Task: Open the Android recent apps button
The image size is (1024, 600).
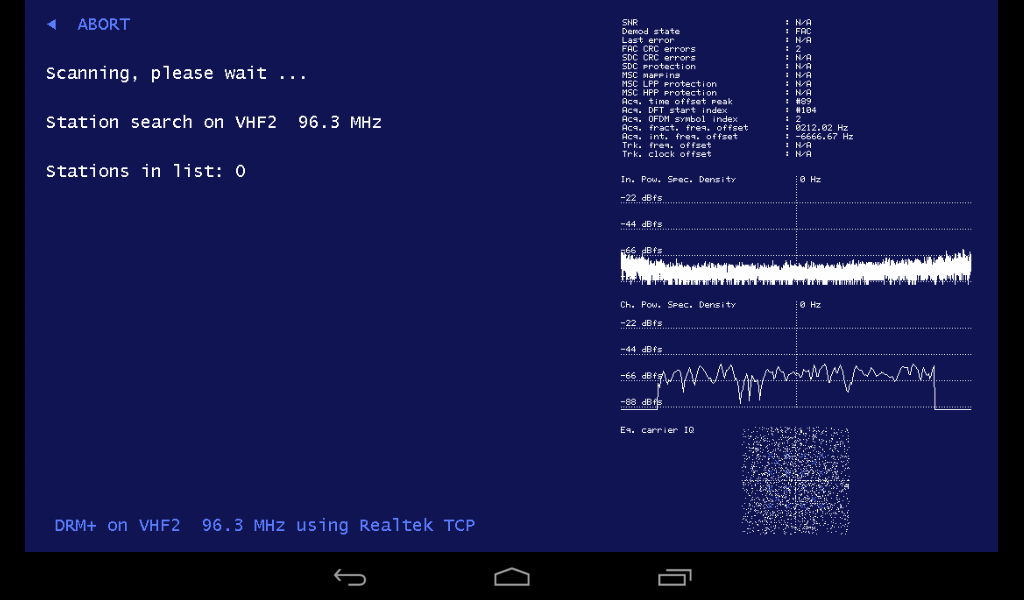Action: tap(675, 577)
